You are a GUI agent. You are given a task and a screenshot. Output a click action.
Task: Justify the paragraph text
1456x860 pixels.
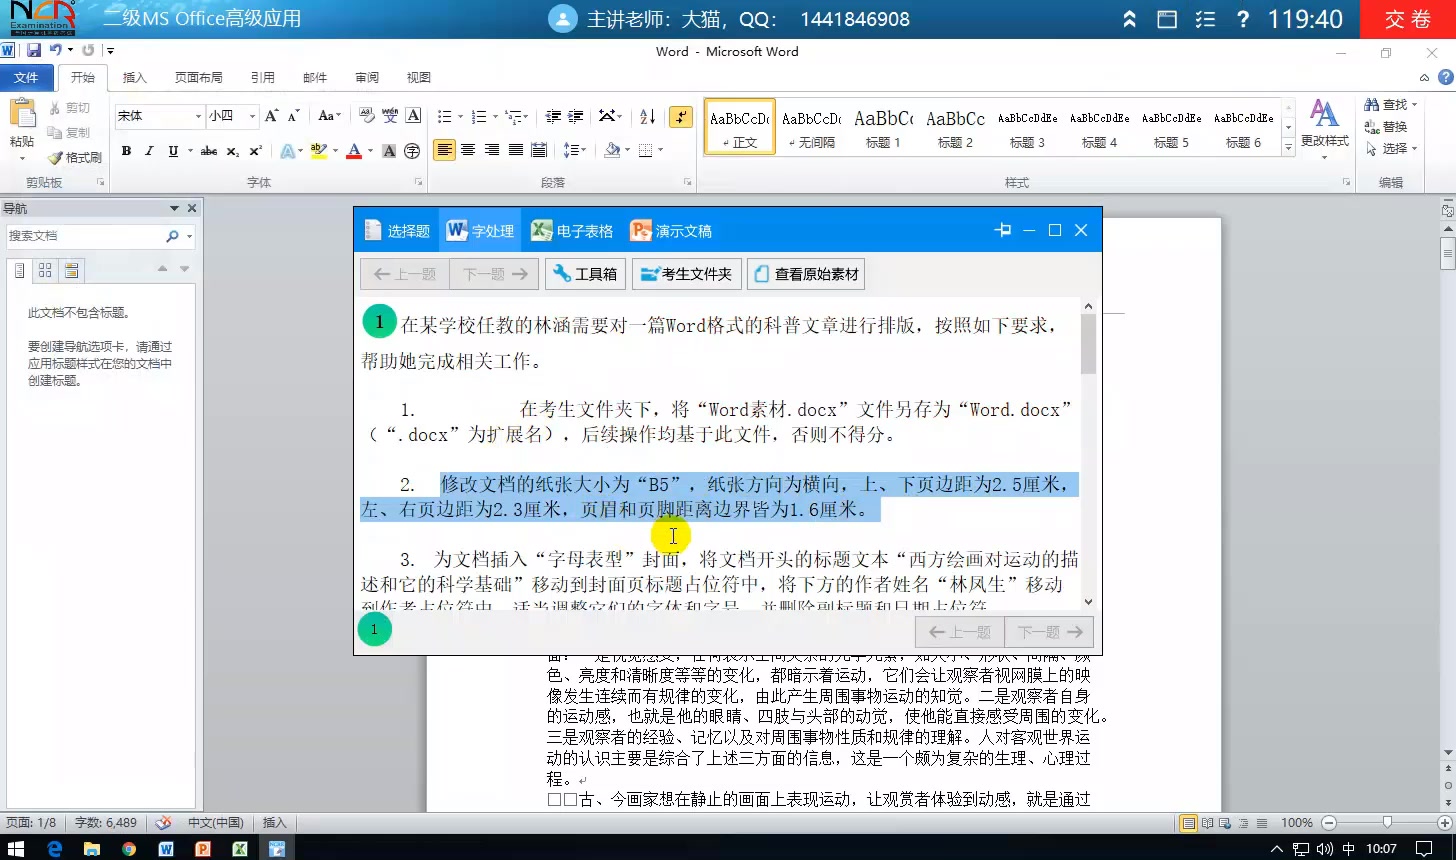516,151
